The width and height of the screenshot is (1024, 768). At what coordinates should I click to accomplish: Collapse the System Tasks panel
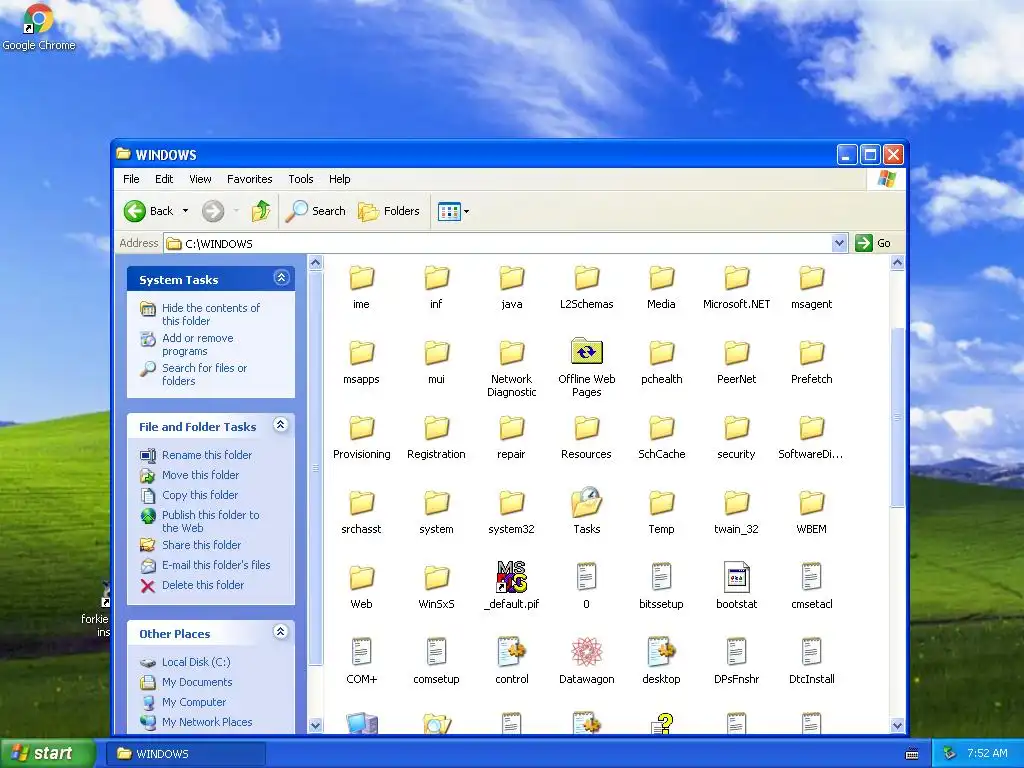coord(281,278)
